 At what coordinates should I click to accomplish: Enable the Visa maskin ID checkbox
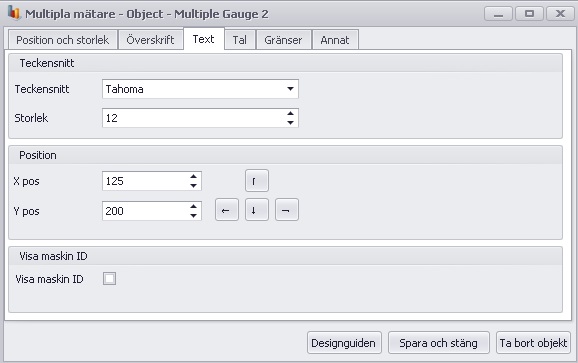click(x=109, y=279)
